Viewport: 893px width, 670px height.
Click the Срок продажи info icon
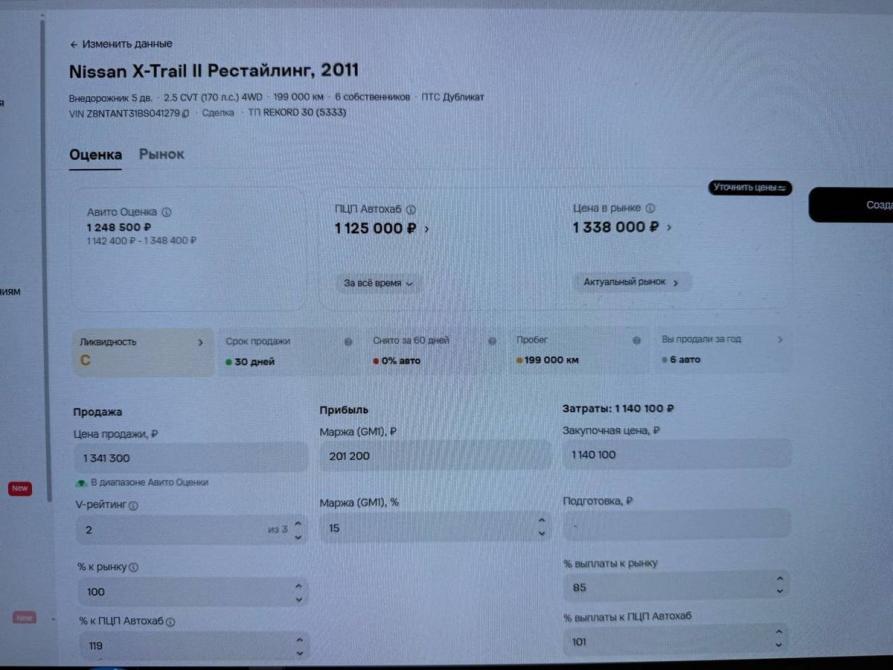pos(348,342)
